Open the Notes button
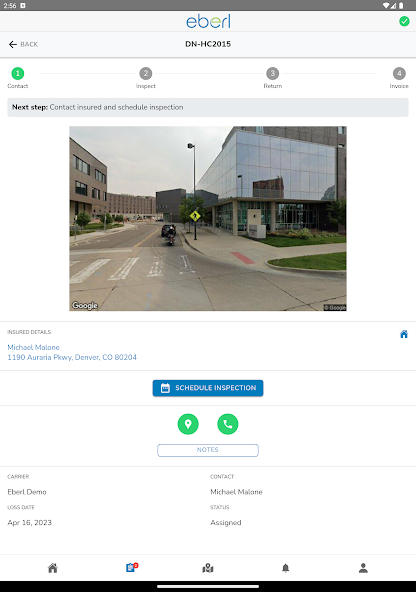This screenshot has height=592, width=416. [x=208, y=450]
